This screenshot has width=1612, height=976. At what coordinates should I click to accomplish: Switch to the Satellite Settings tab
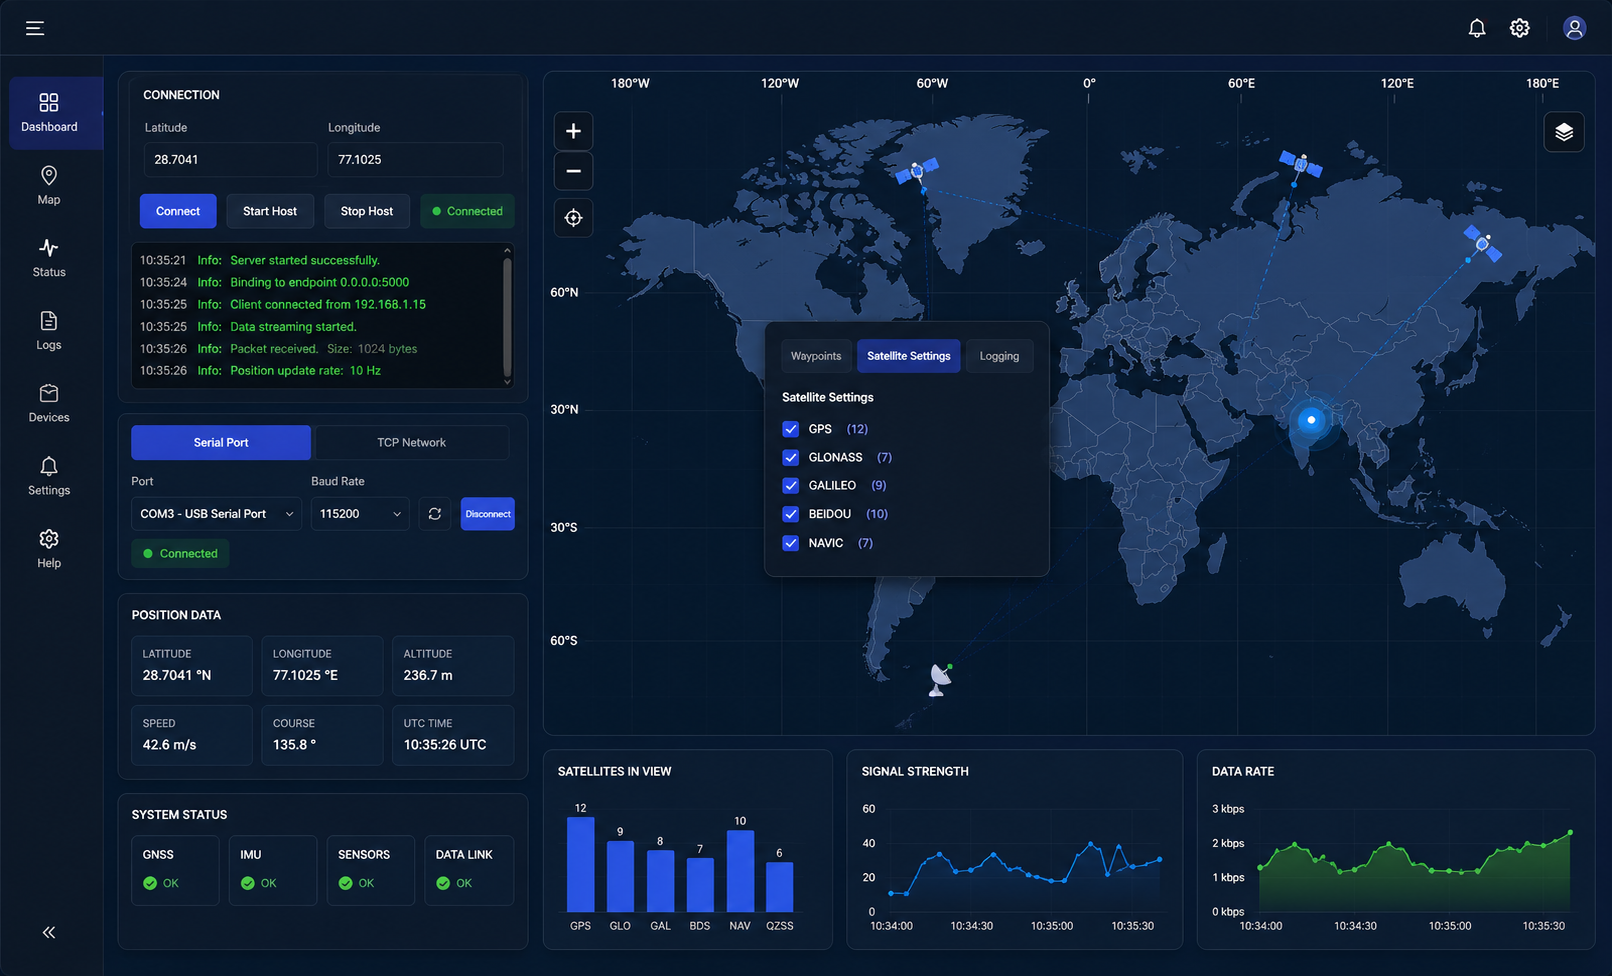coord(909,356)
